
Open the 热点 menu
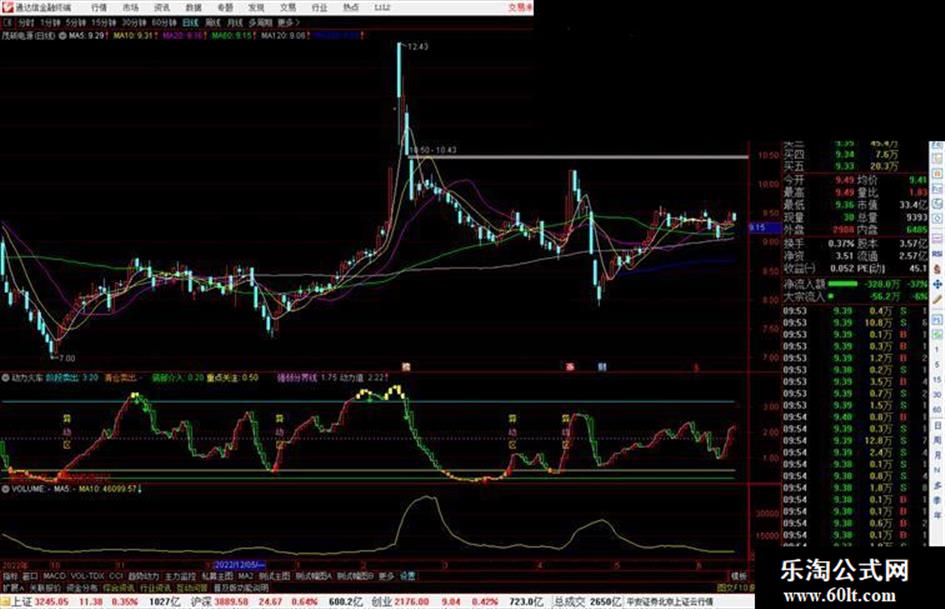click(351, 8)
